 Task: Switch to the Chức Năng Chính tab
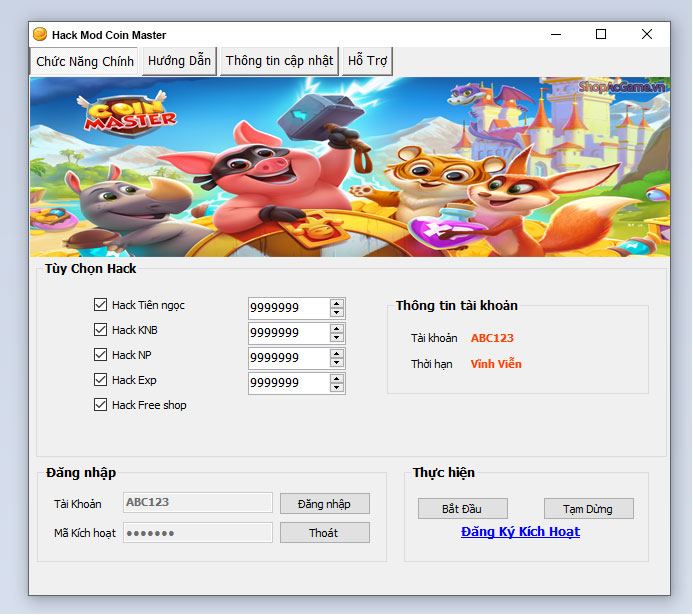point(84,61)
